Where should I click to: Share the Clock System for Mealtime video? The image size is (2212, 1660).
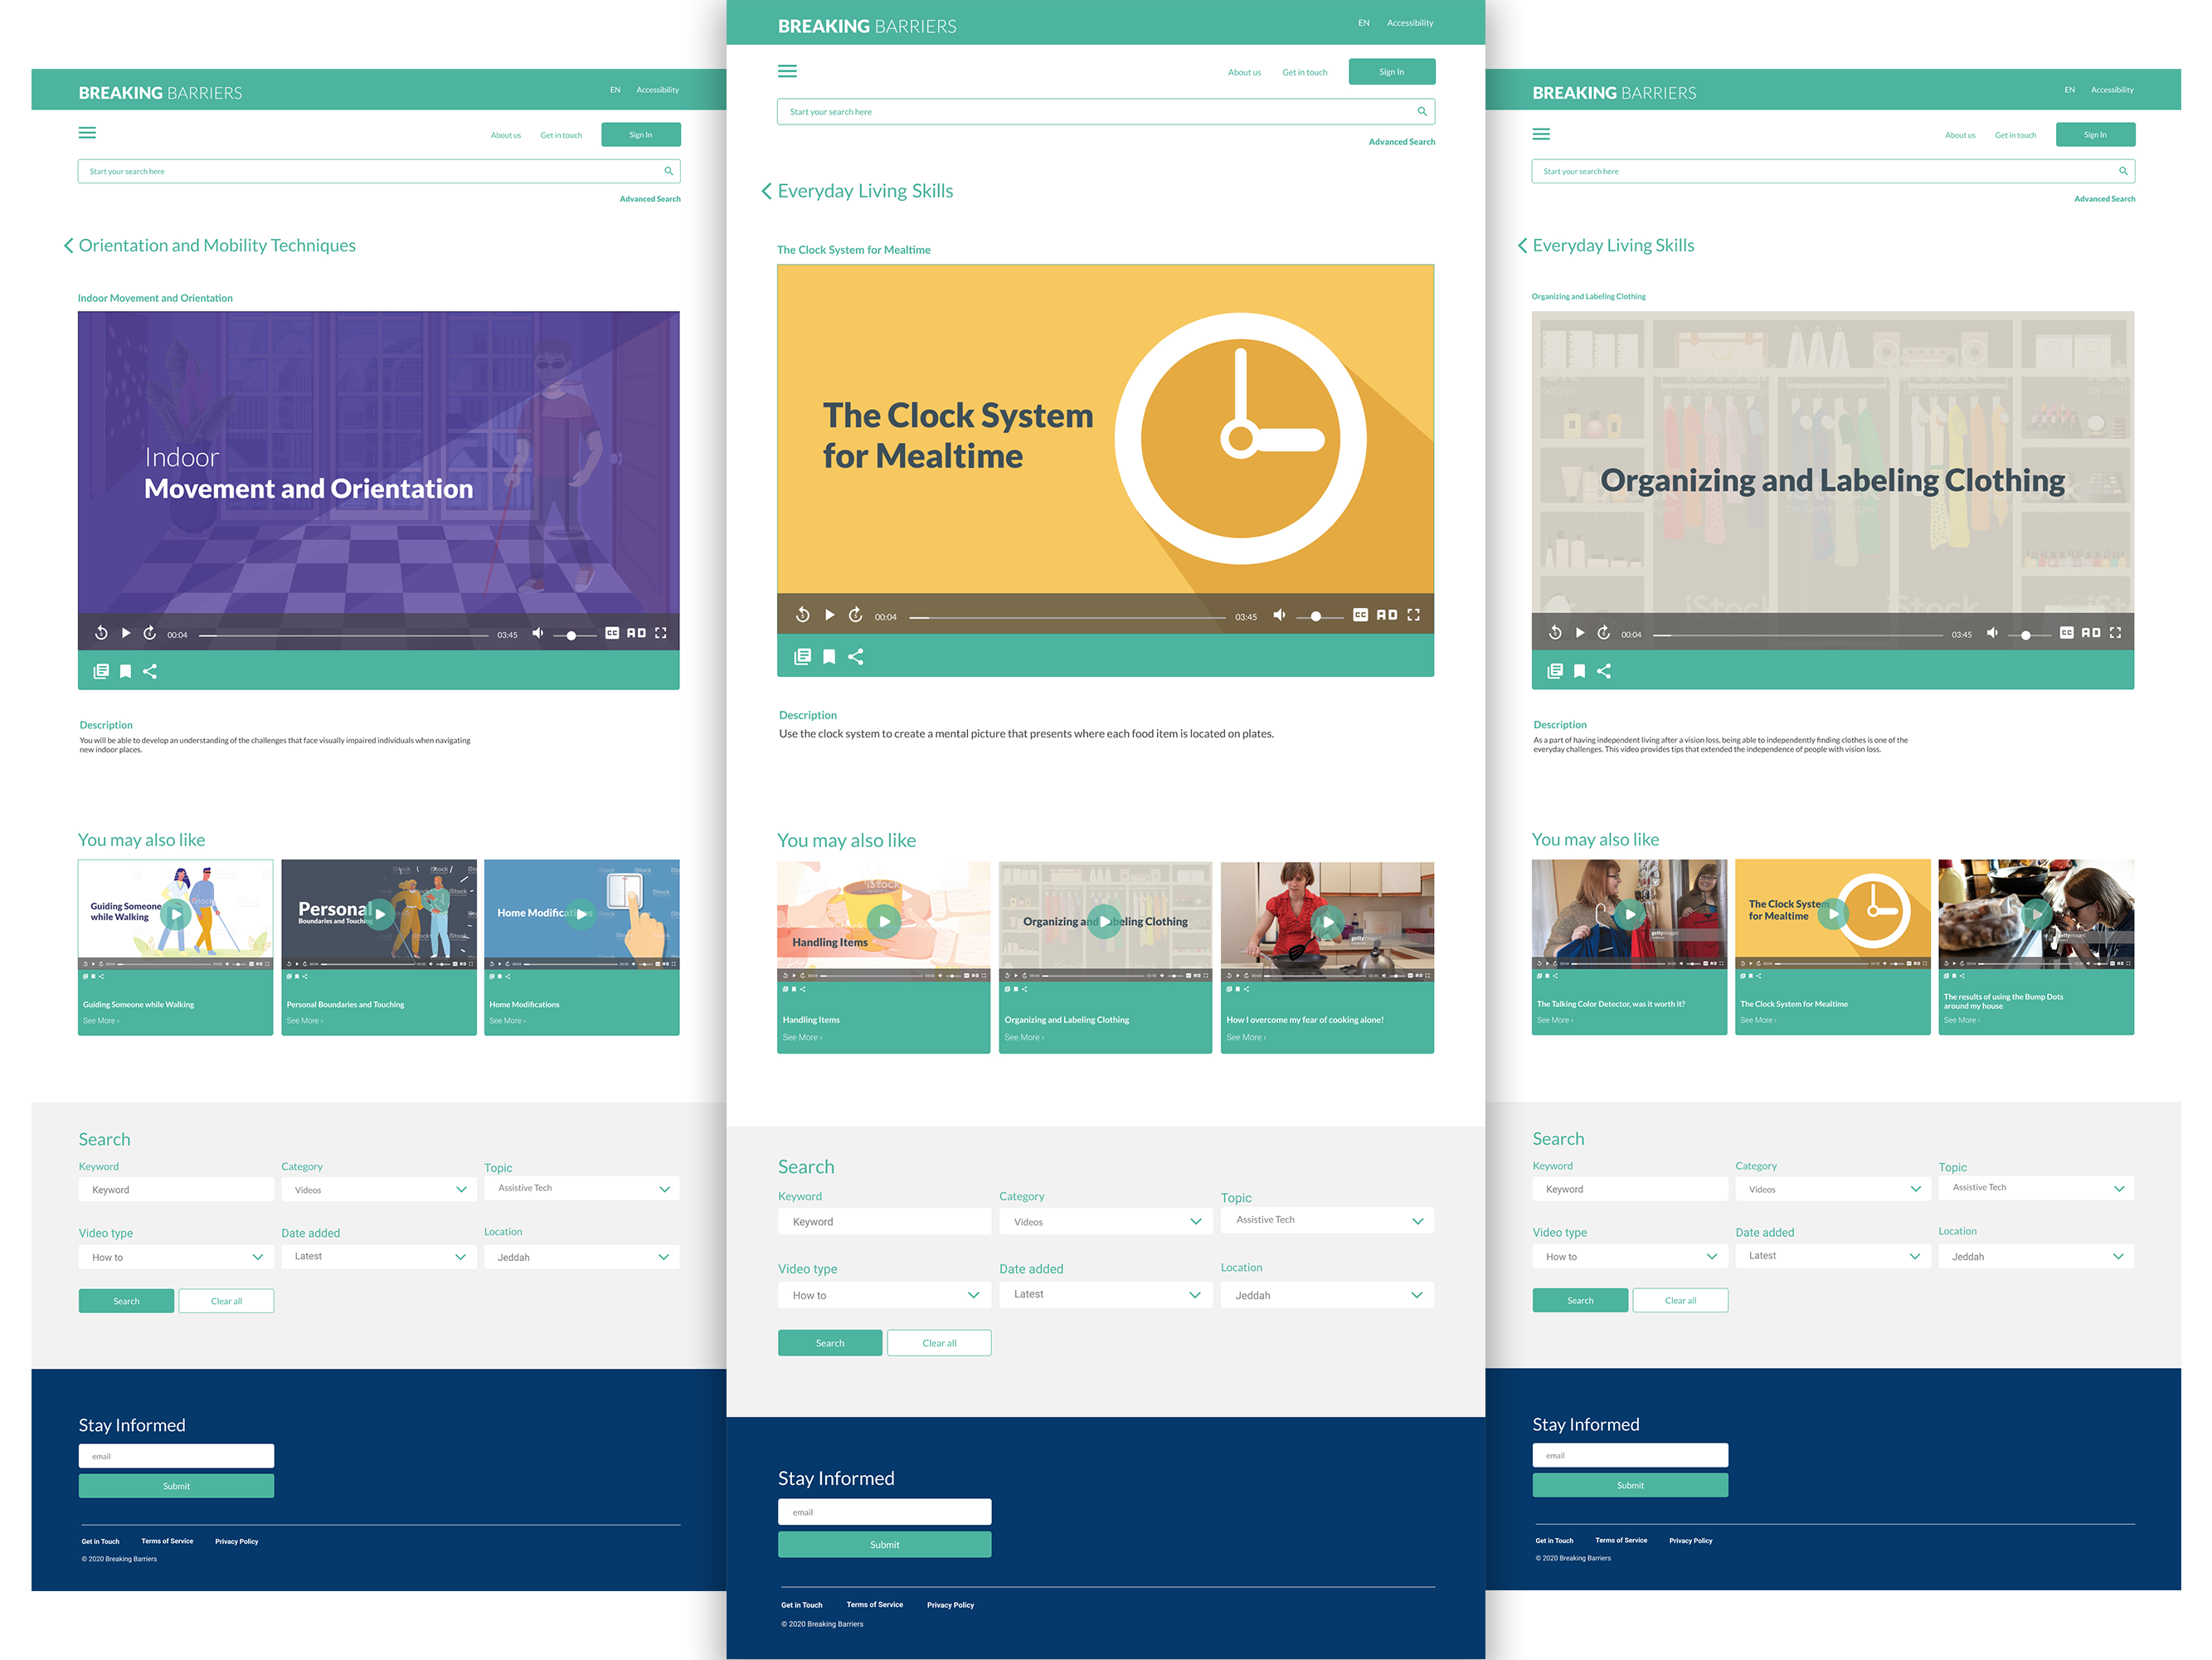(x=856, y=657)
